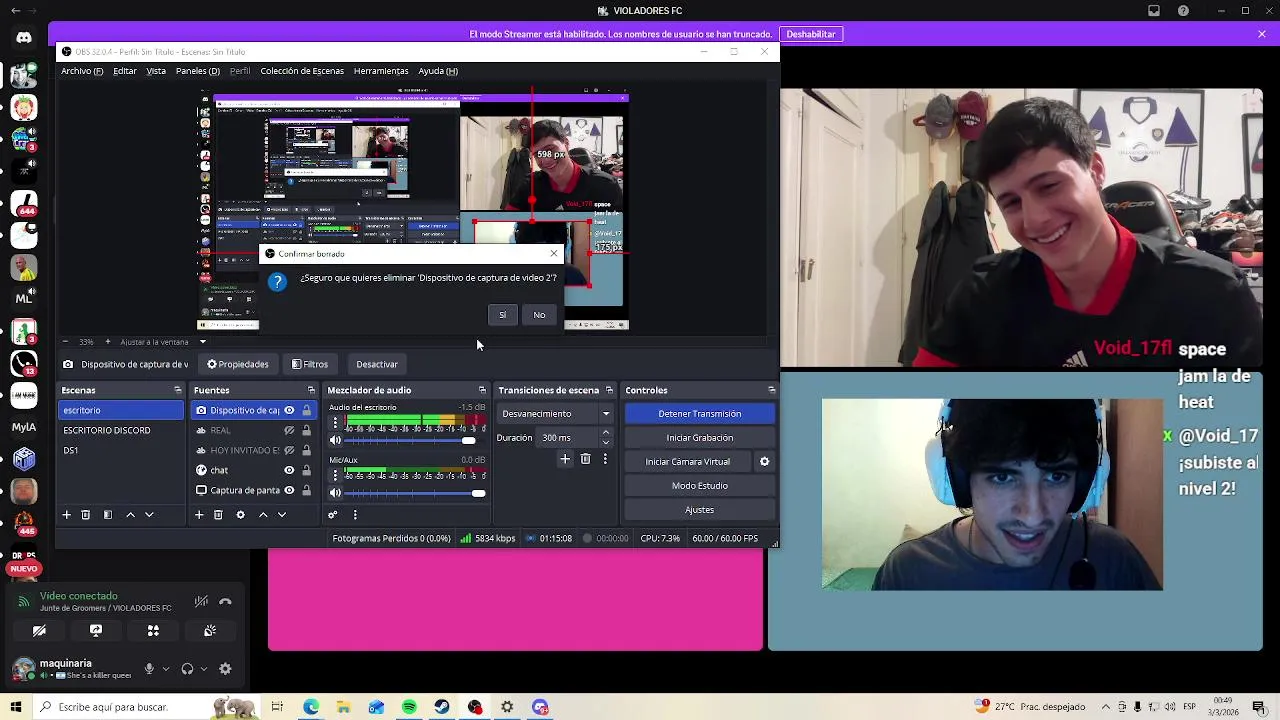
Task: Decrease transition duration stepper down
Action: (606, 442)
